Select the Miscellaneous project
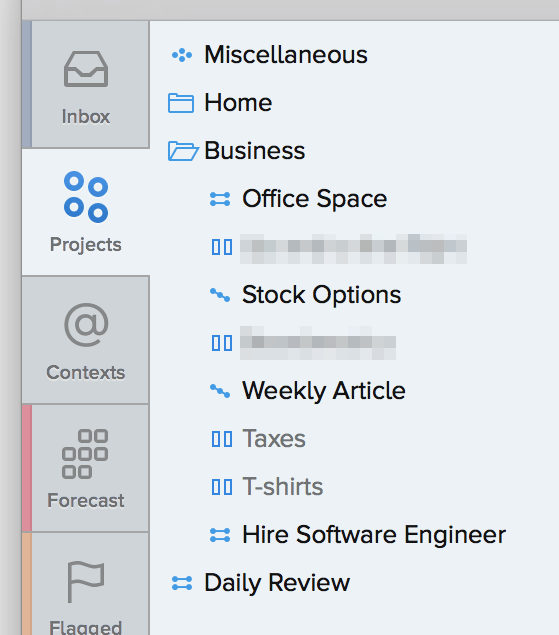This screenshot has height=635, width=559. click(286, 55)
